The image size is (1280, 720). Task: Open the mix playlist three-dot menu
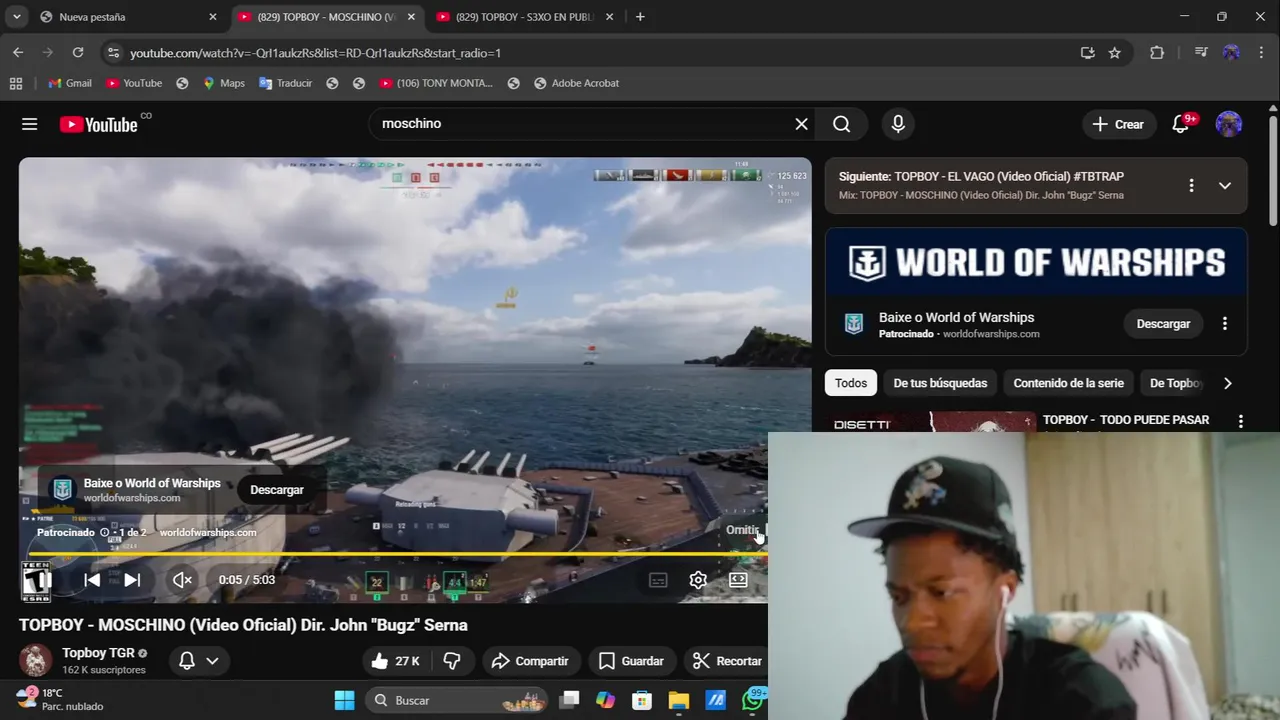(1191, 185)
